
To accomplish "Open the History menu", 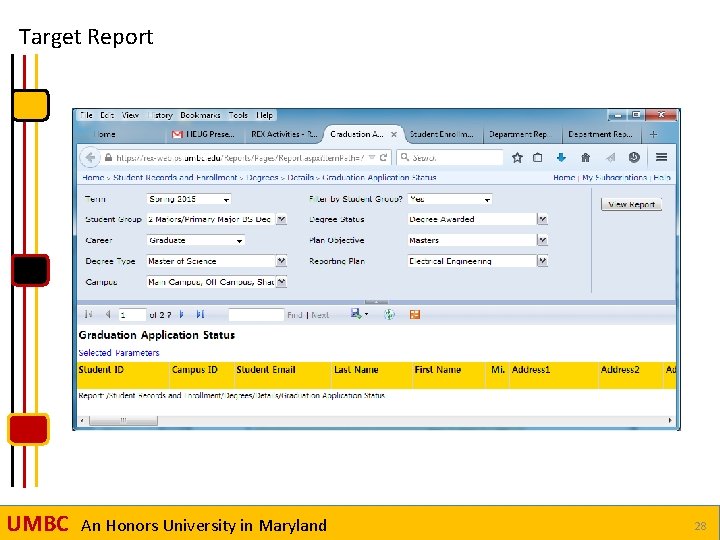I will coord(160,115).
